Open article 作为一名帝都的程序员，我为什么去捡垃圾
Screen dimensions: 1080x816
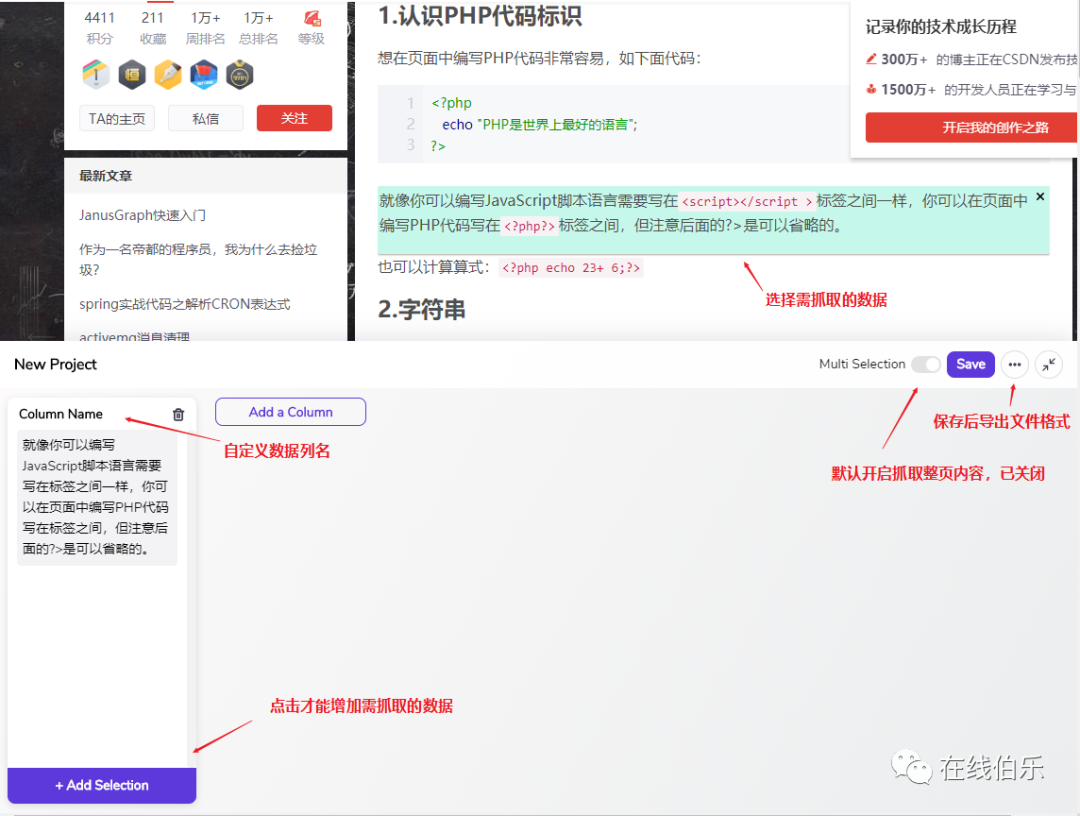(198, 259)
